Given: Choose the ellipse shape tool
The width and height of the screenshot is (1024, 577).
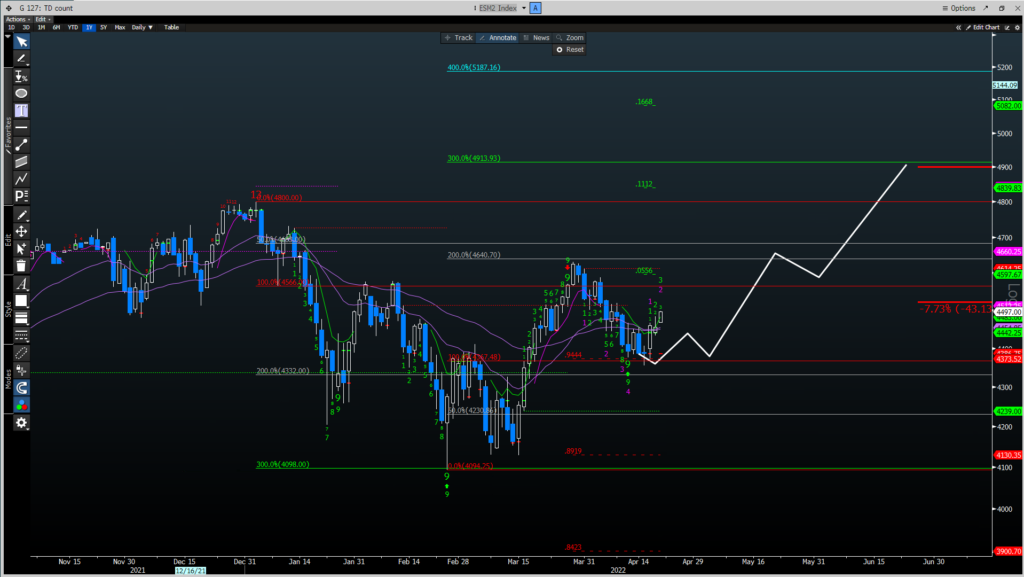Looking at the screenshot, I should [22, 93].
